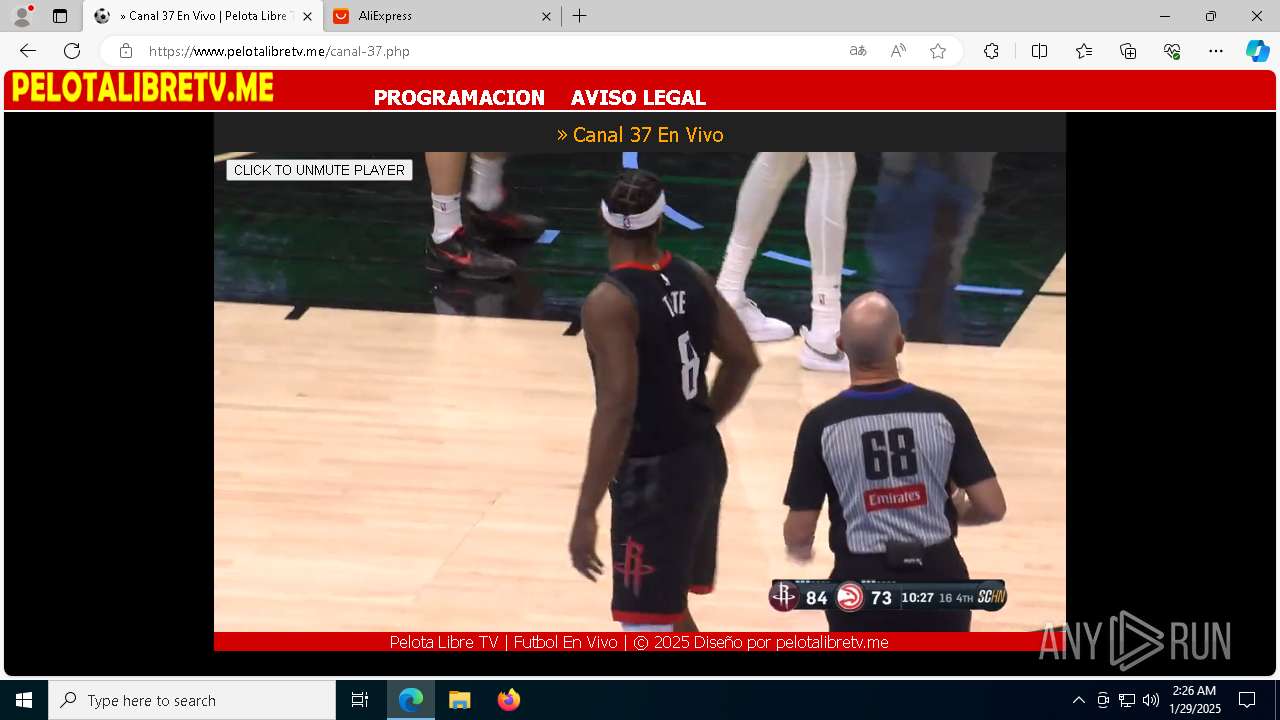Click CLICK TO UNMUTE PLAYER button
This screenshot has width=1280, height=720.
point(319,170)
